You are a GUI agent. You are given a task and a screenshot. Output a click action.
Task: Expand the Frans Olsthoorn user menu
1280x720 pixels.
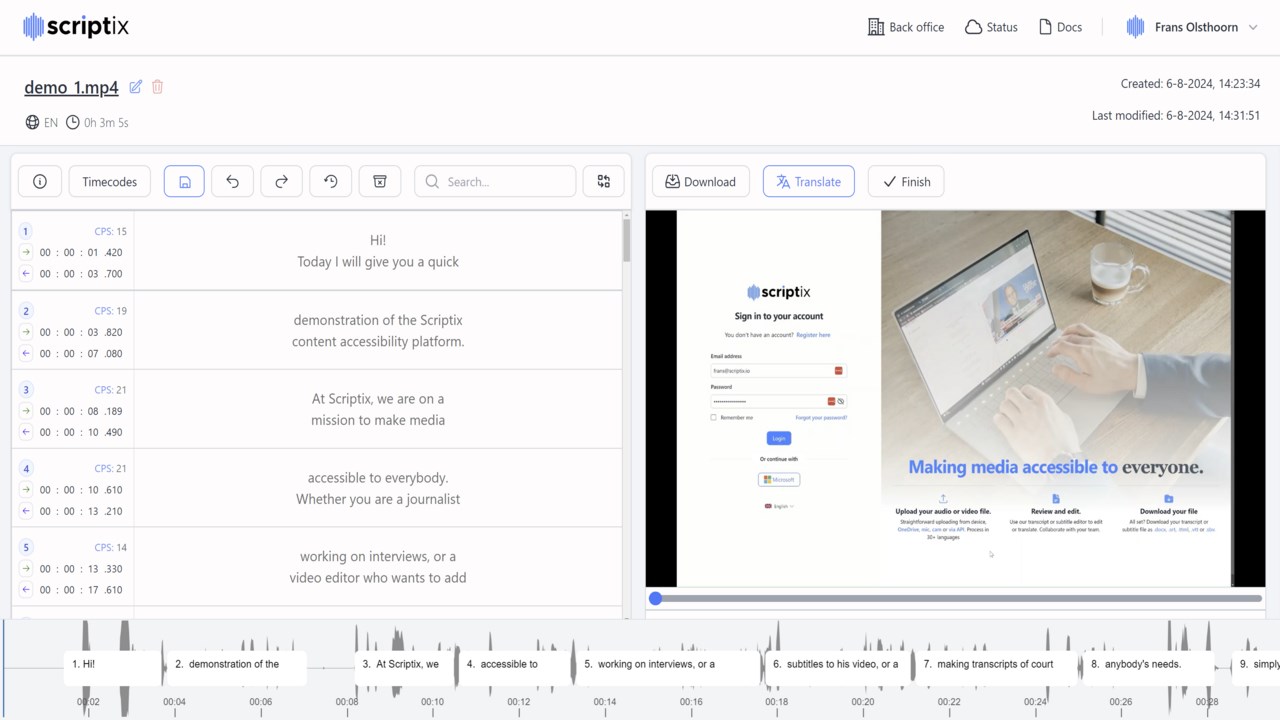1192,27
